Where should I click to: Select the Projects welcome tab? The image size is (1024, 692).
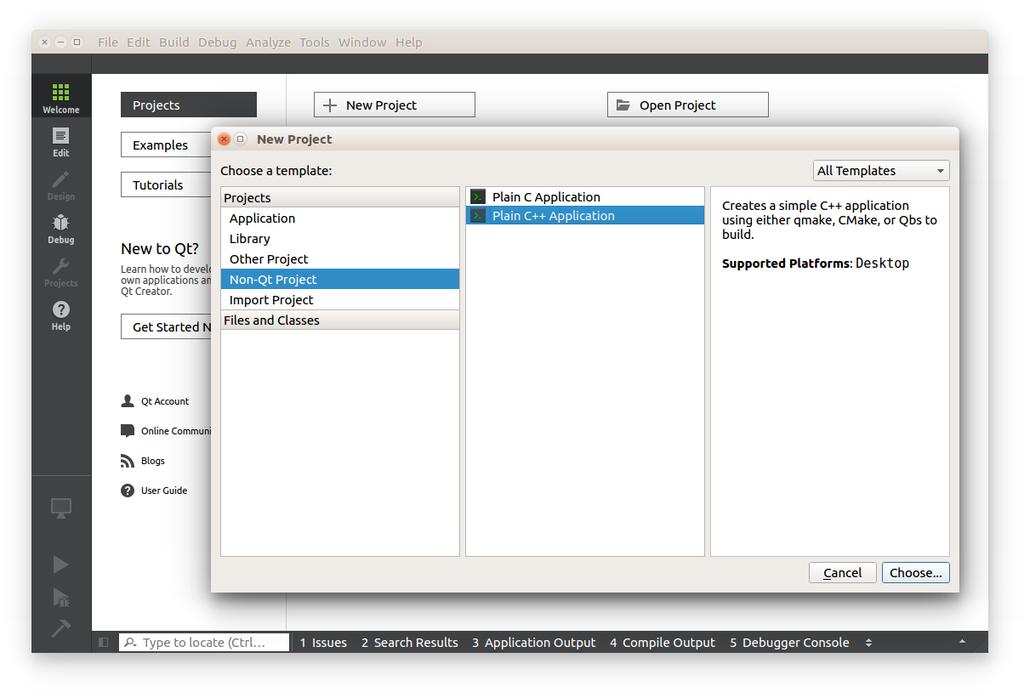[x=189, y=105]
